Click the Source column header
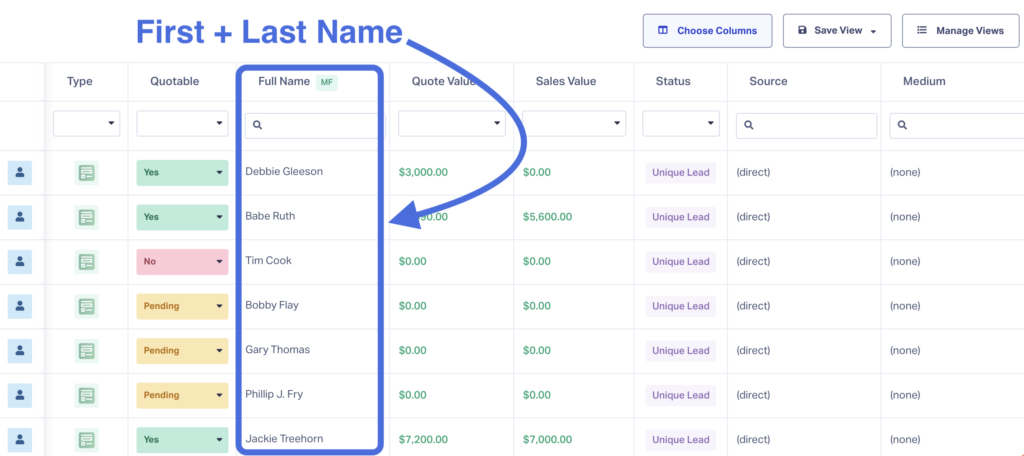This screenshot has width=1024, height=456. 768,82
